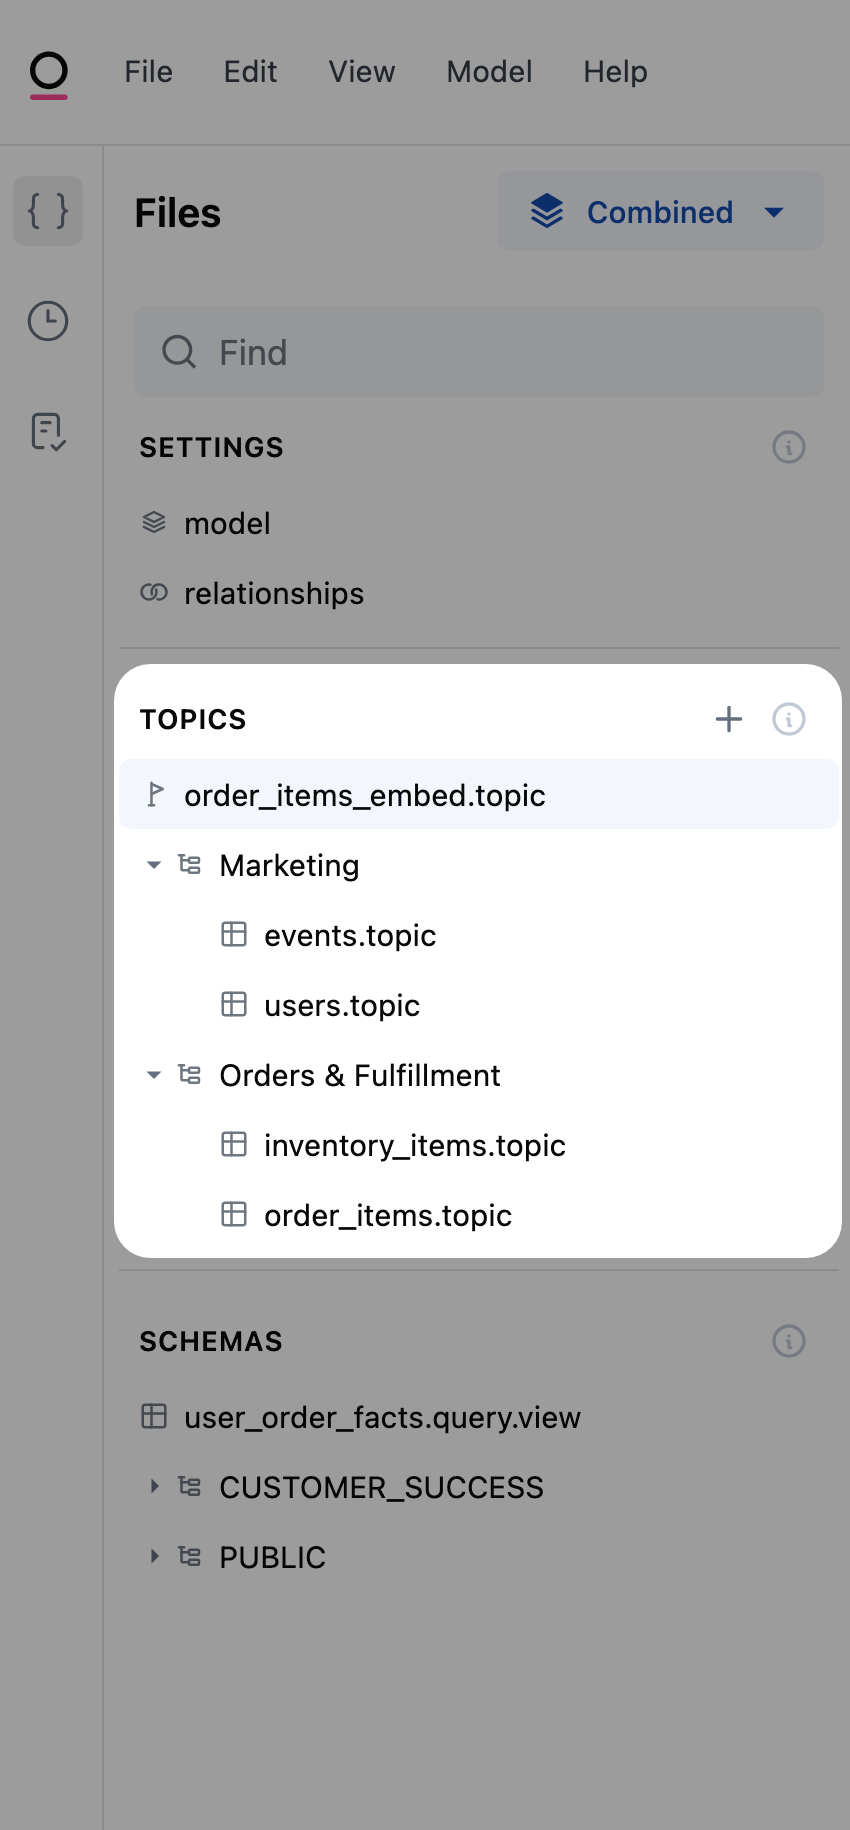Open the checklist document sidebar icon
This screenshot has height=1830, width=850.
click(48, 431)
